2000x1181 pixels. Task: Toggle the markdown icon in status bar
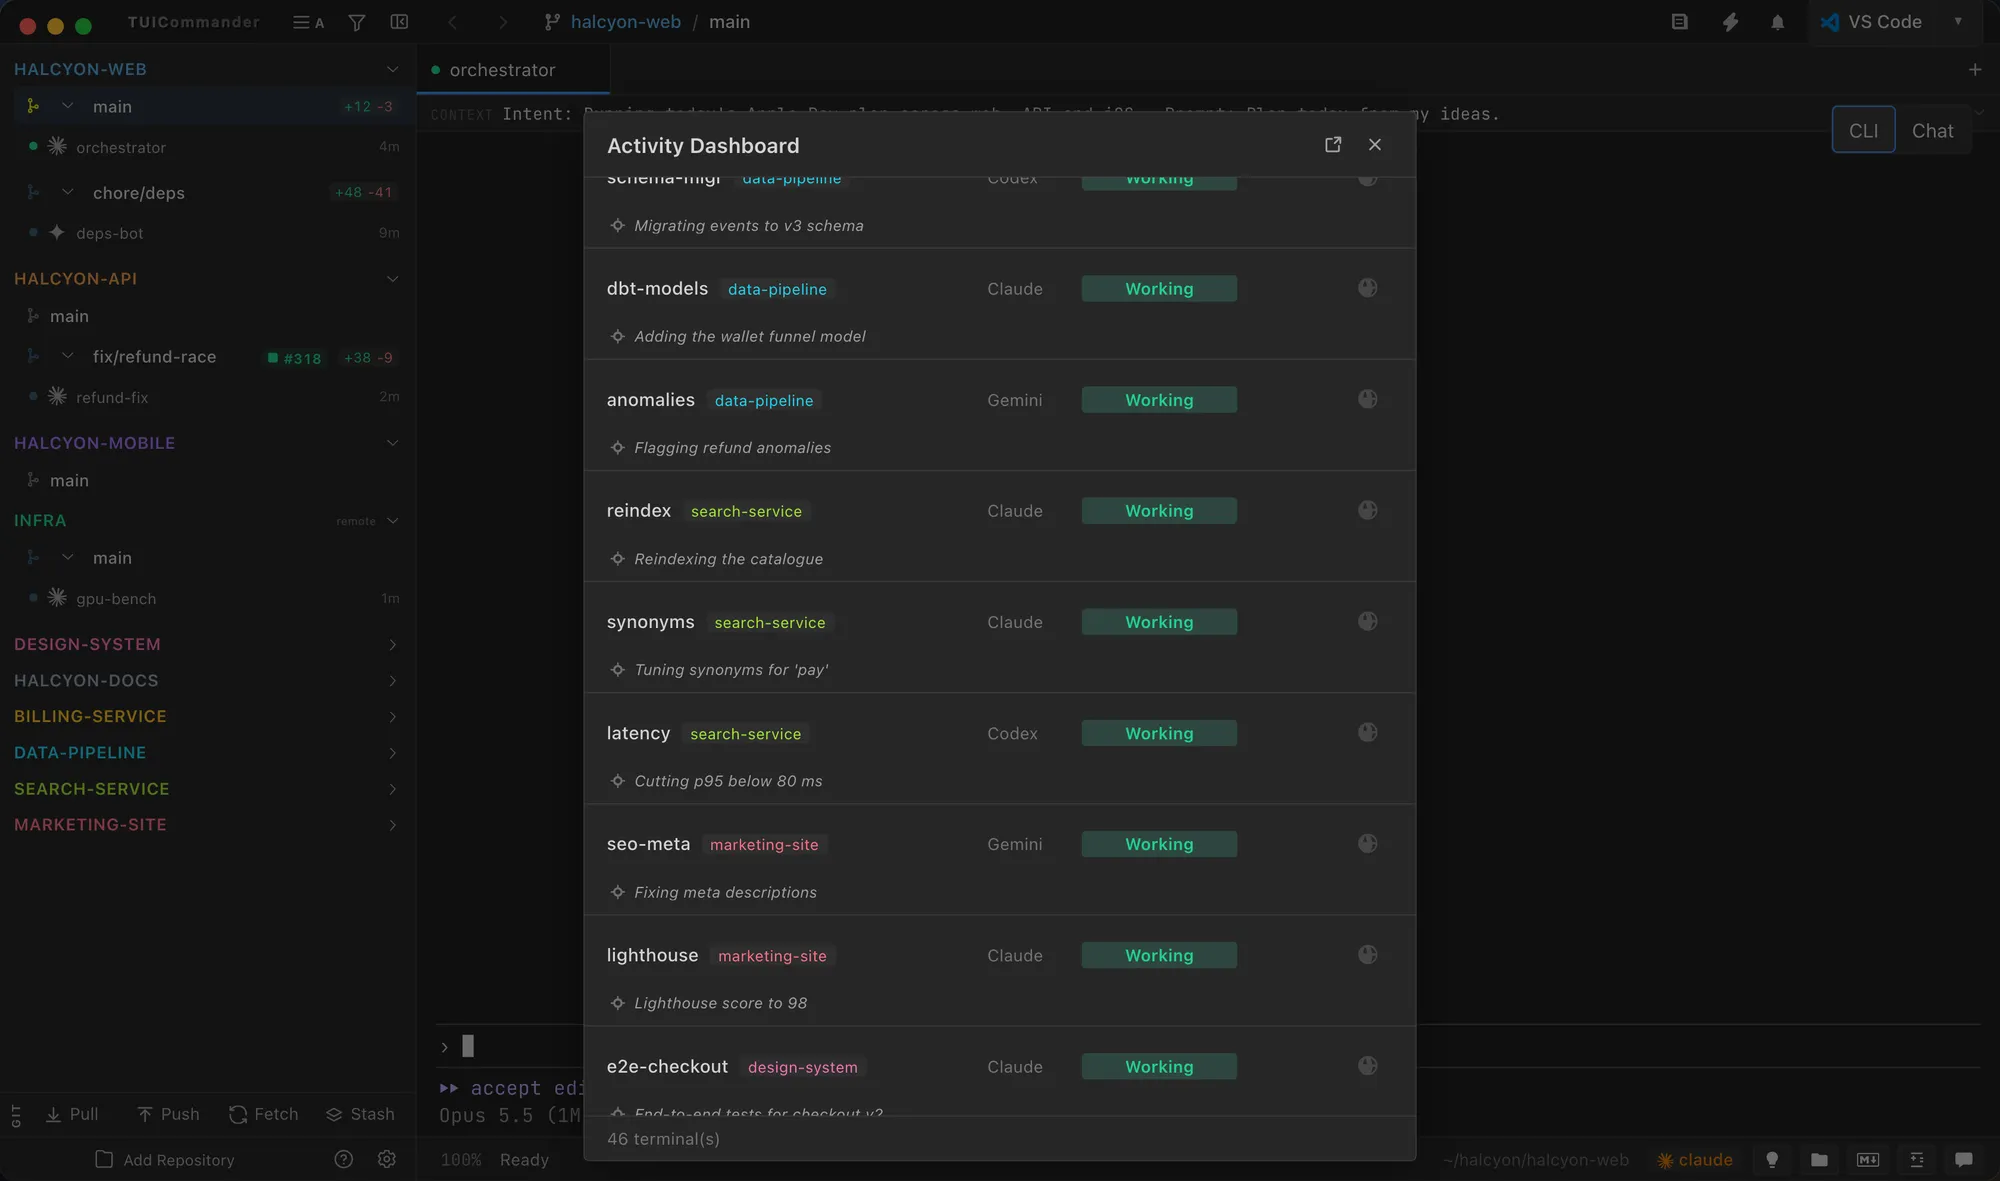coord(1868,1160)
